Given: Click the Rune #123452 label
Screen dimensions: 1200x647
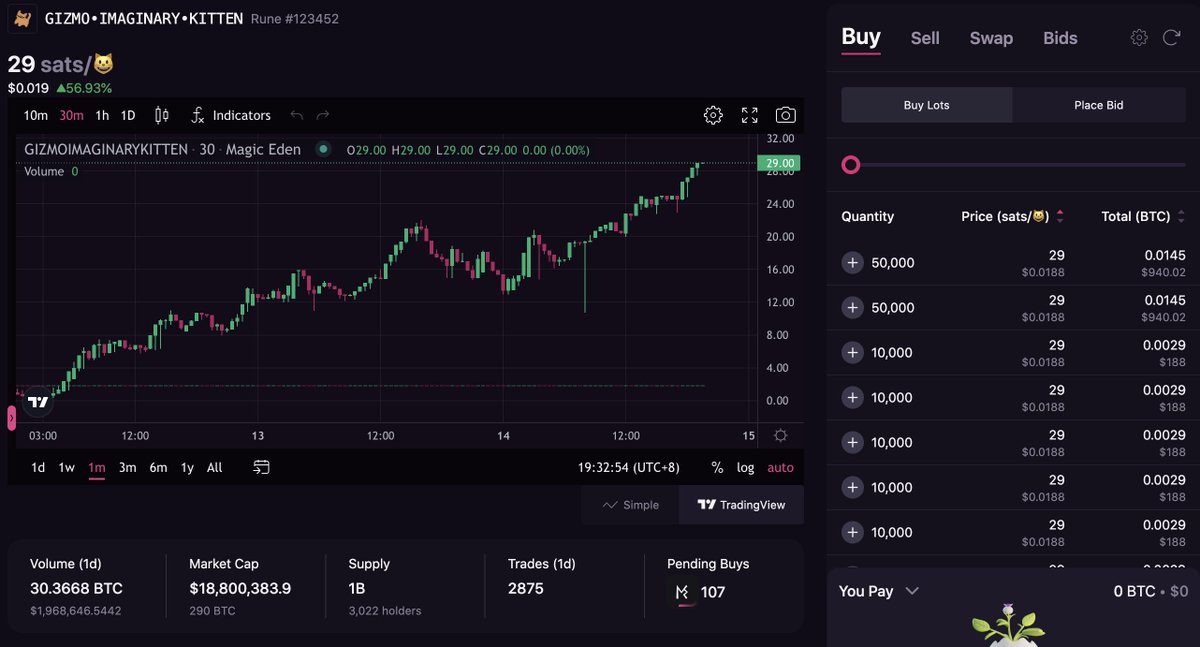Looking at the screenshot, I should tap(294, 18).
